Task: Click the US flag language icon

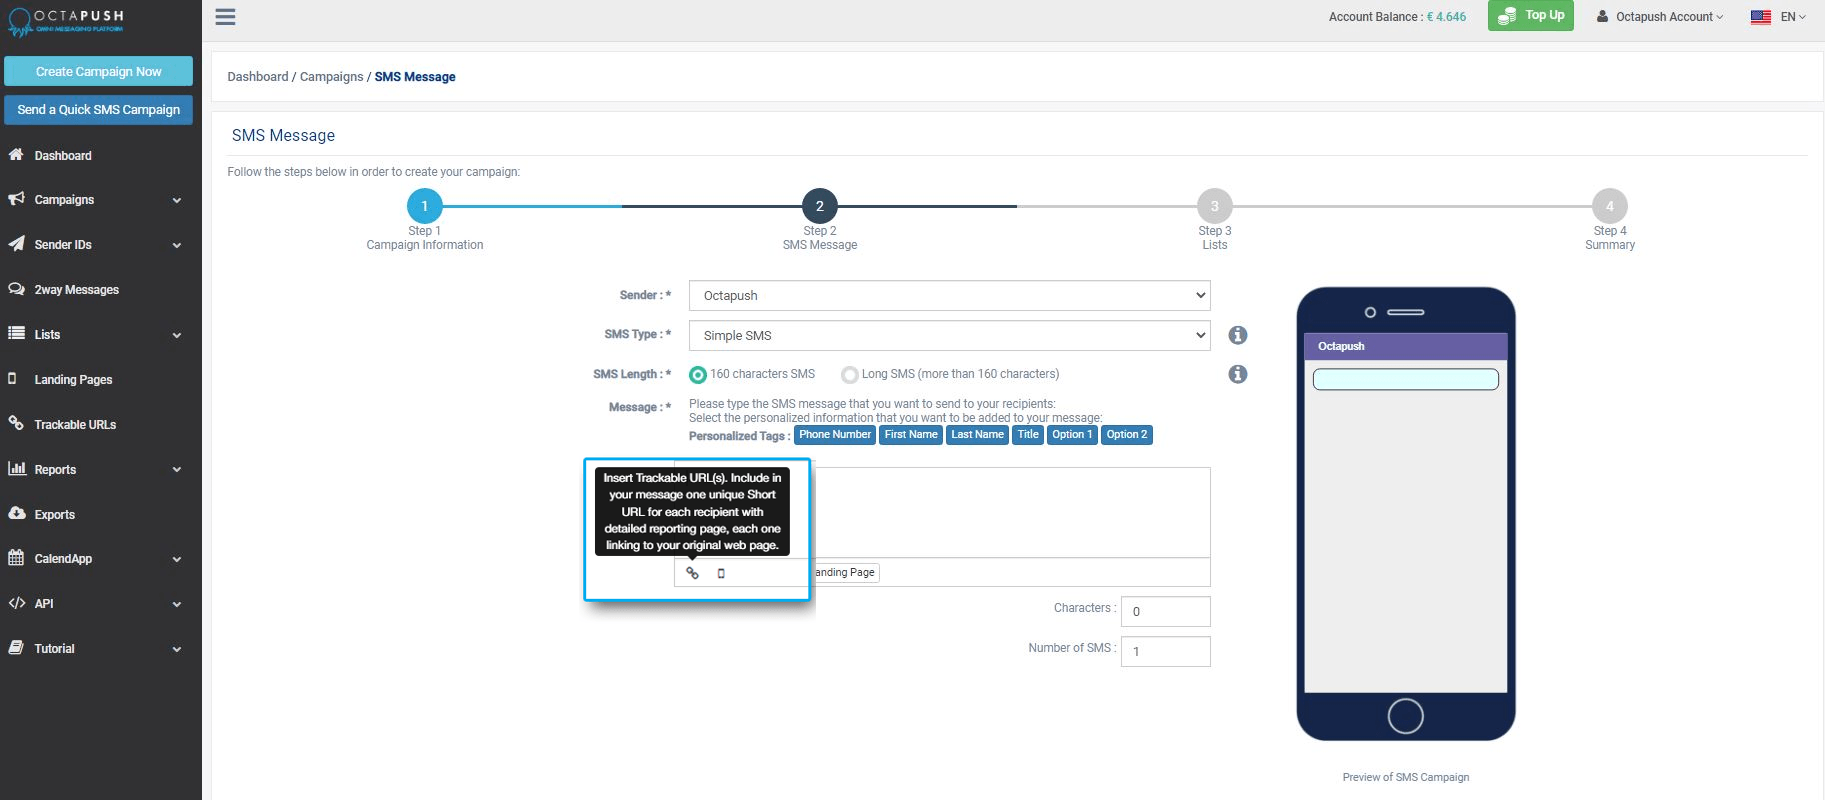Action: (x=1761, y=17)
